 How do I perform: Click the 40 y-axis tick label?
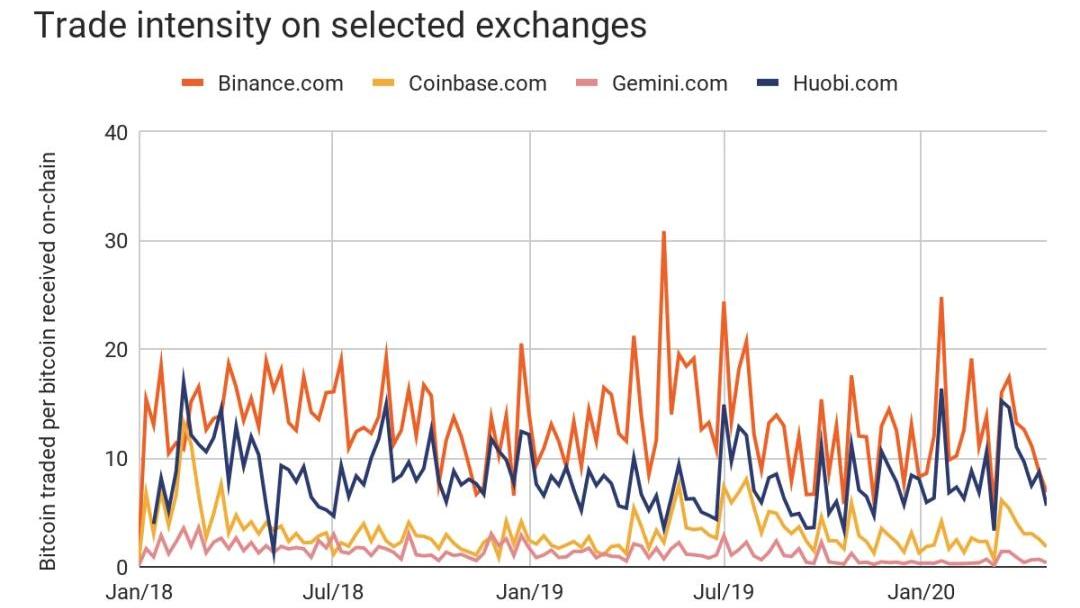[116, 133]
